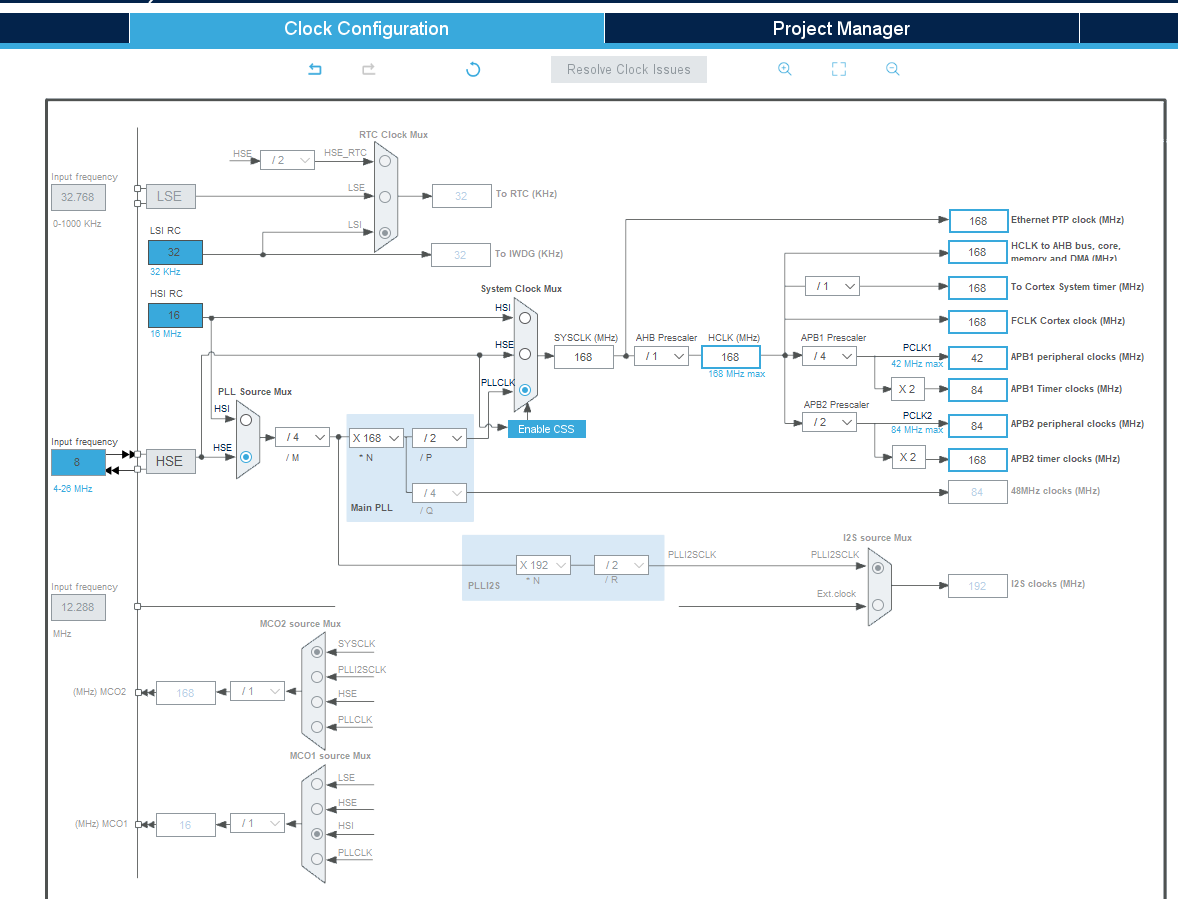Click FCLK Cortex clock value box
Image resolution: width=1178 pixels, height=899 pixels.
[977, 321]
